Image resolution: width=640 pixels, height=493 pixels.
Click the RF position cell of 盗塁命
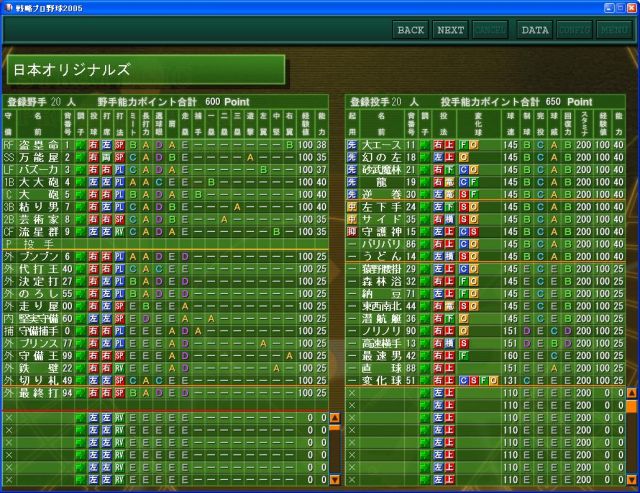9,145
